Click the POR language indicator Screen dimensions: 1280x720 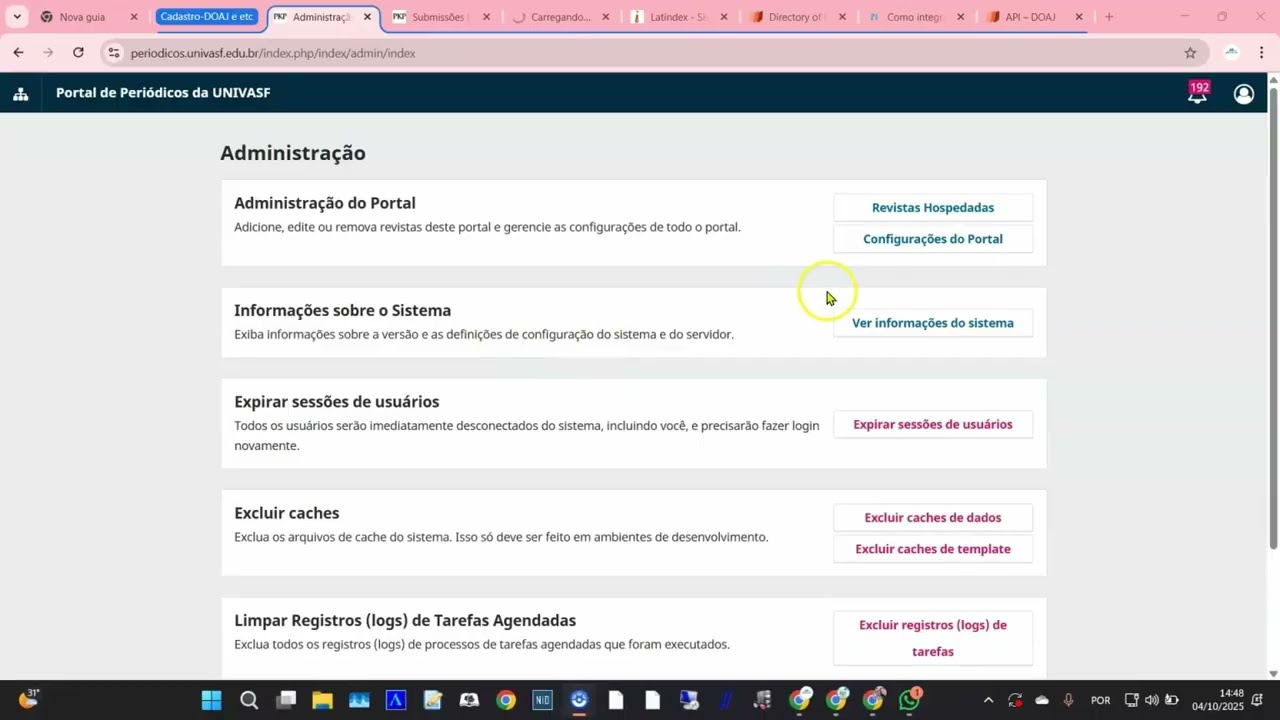(1101, 700)
